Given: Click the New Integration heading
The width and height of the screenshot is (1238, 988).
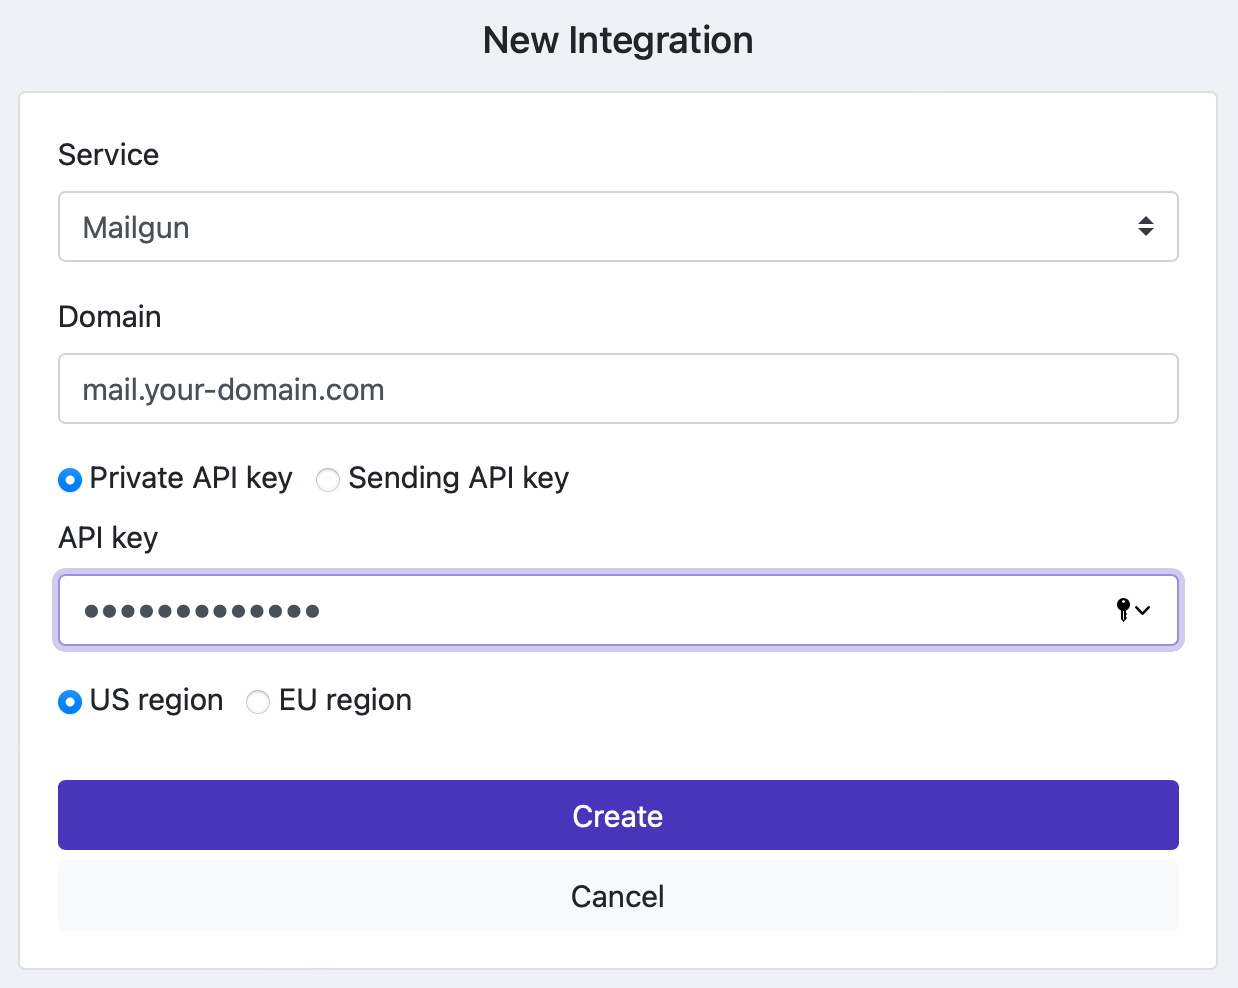Looking at the screenshot, I should 618,41.
